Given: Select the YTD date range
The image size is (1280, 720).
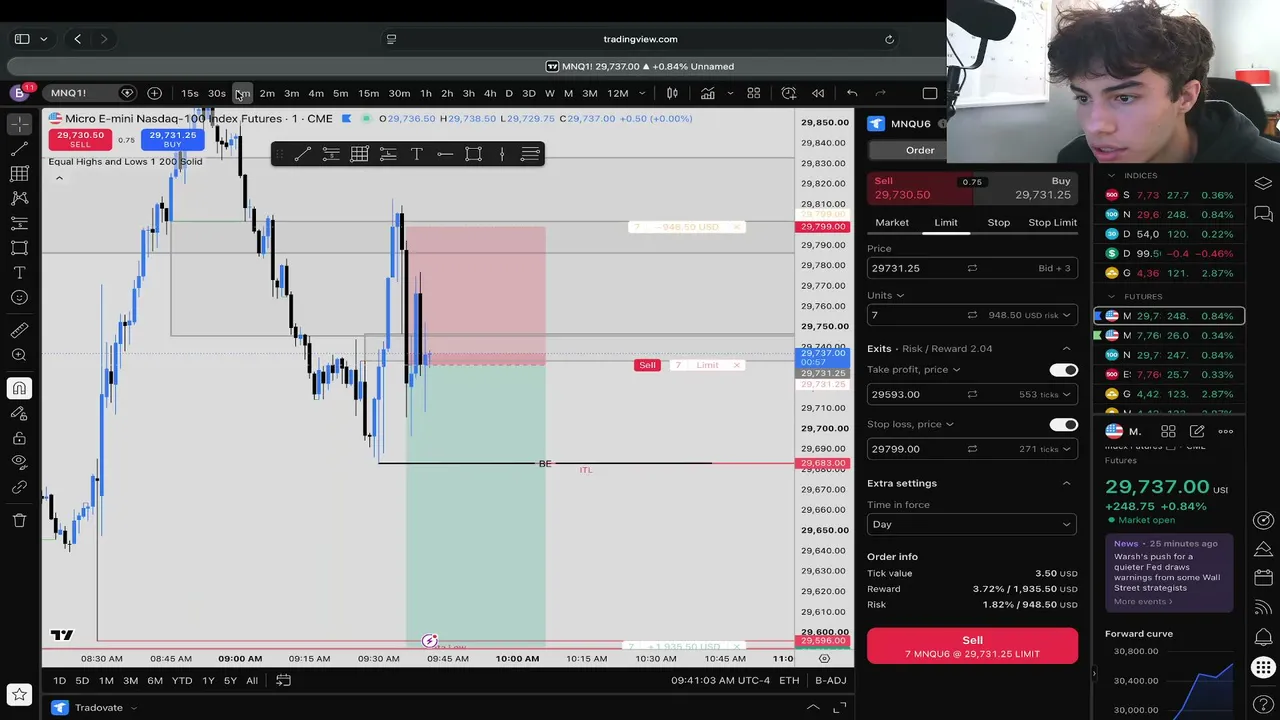Looking at the screenshot, I should pos(181,680).
